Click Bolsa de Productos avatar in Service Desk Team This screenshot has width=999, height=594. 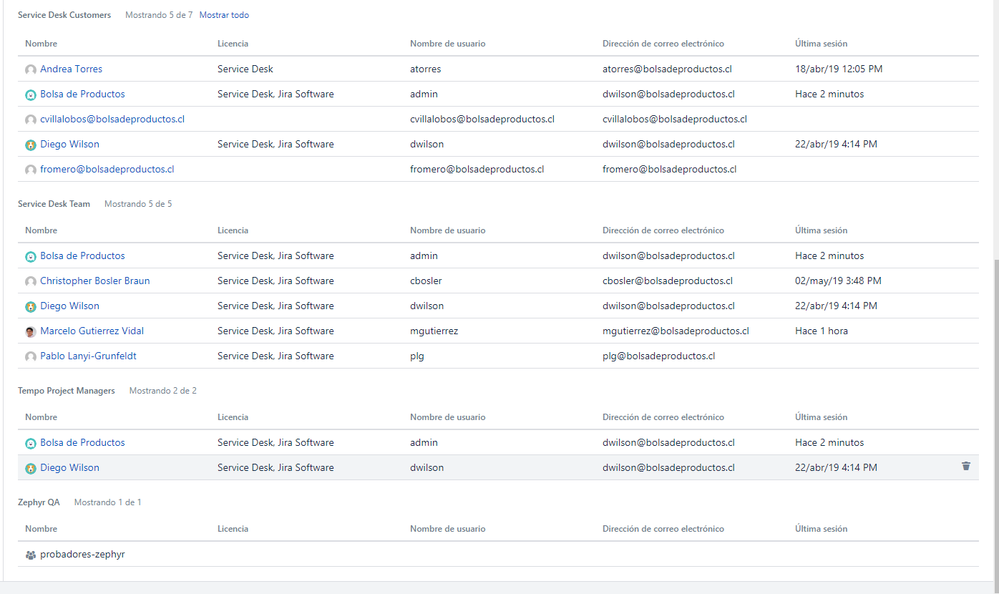[x=31, y=256]
